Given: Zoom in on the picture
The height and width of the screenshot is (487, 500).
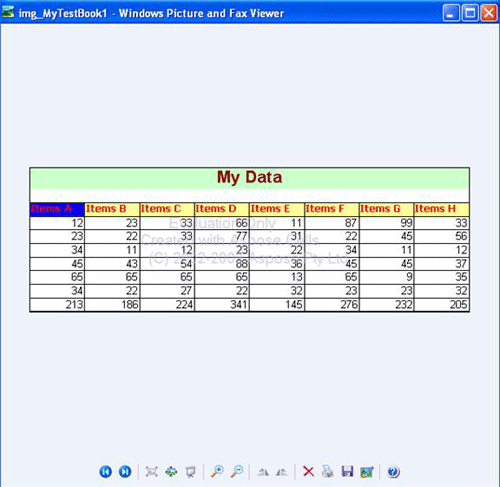Looking at the screenshot, I should tap(217, 472).
